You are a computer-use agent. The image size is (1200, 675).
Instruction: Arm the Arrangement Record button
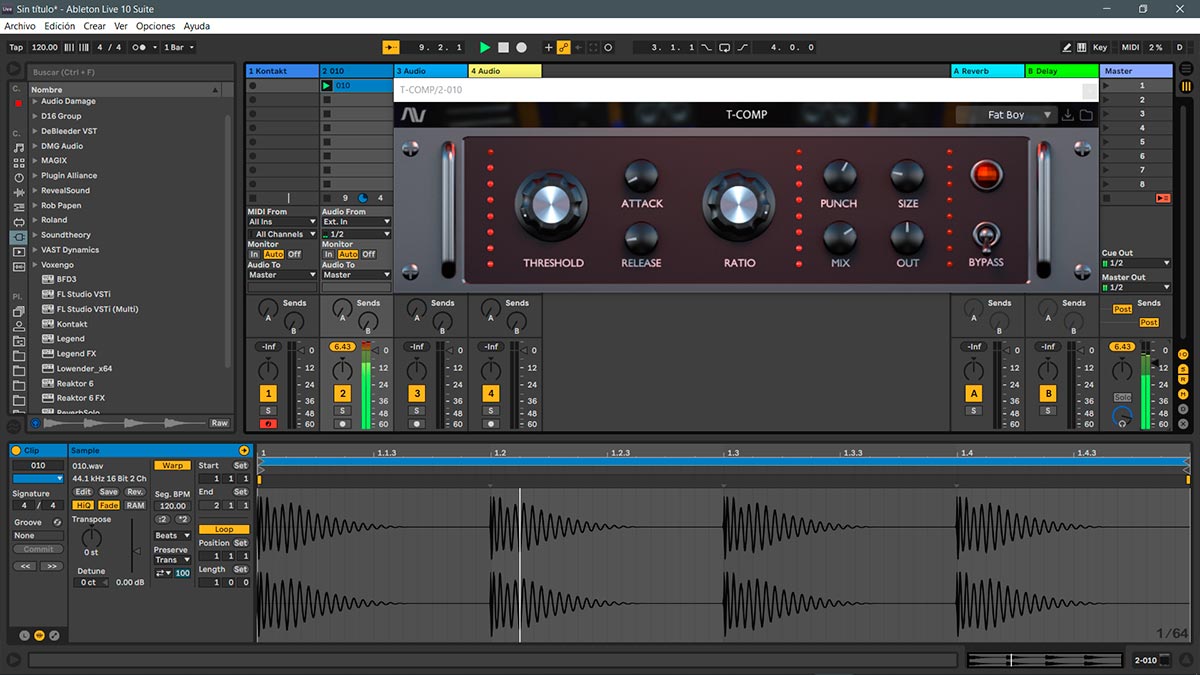point(521,47)
